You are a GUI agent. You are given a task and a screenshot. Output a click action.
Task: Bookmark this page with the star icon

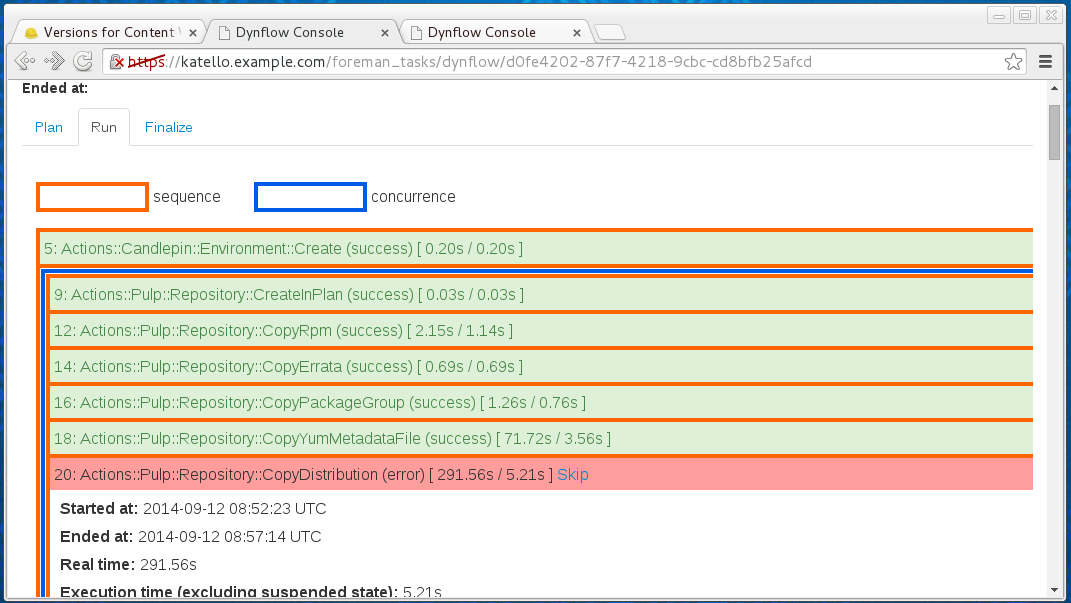coord(1013,62)
